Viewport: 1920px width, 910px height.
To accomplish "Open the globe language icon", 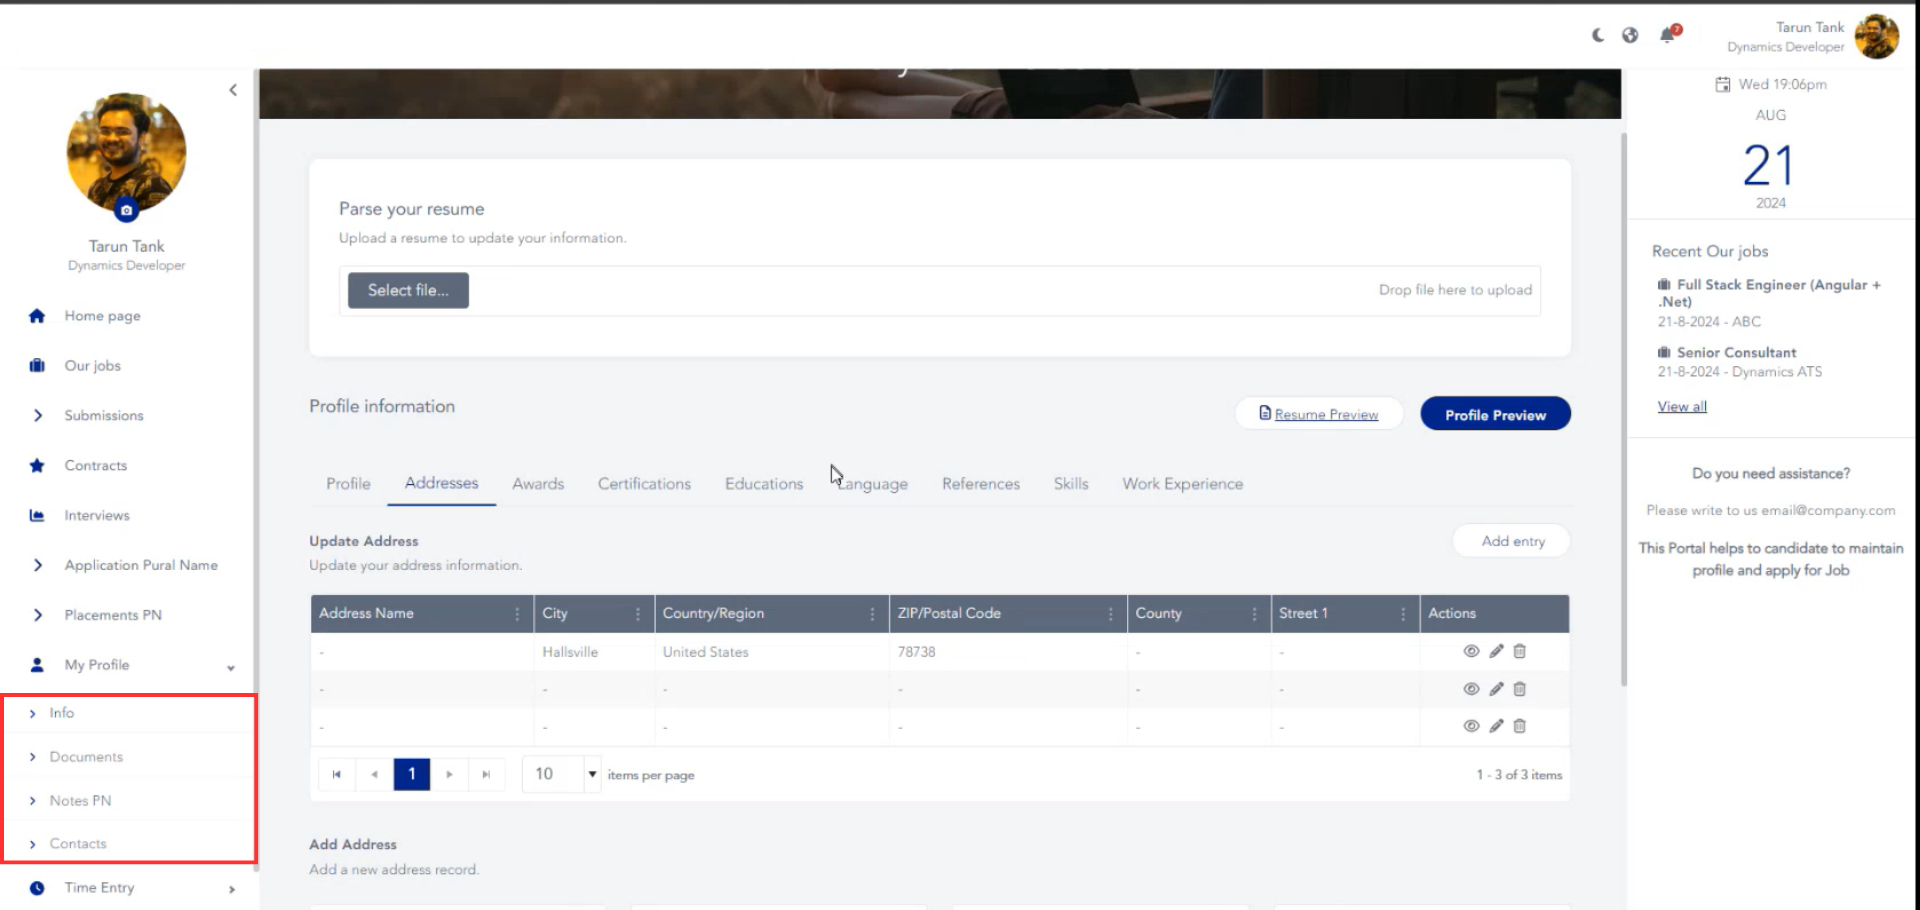I will (1630, 35).
